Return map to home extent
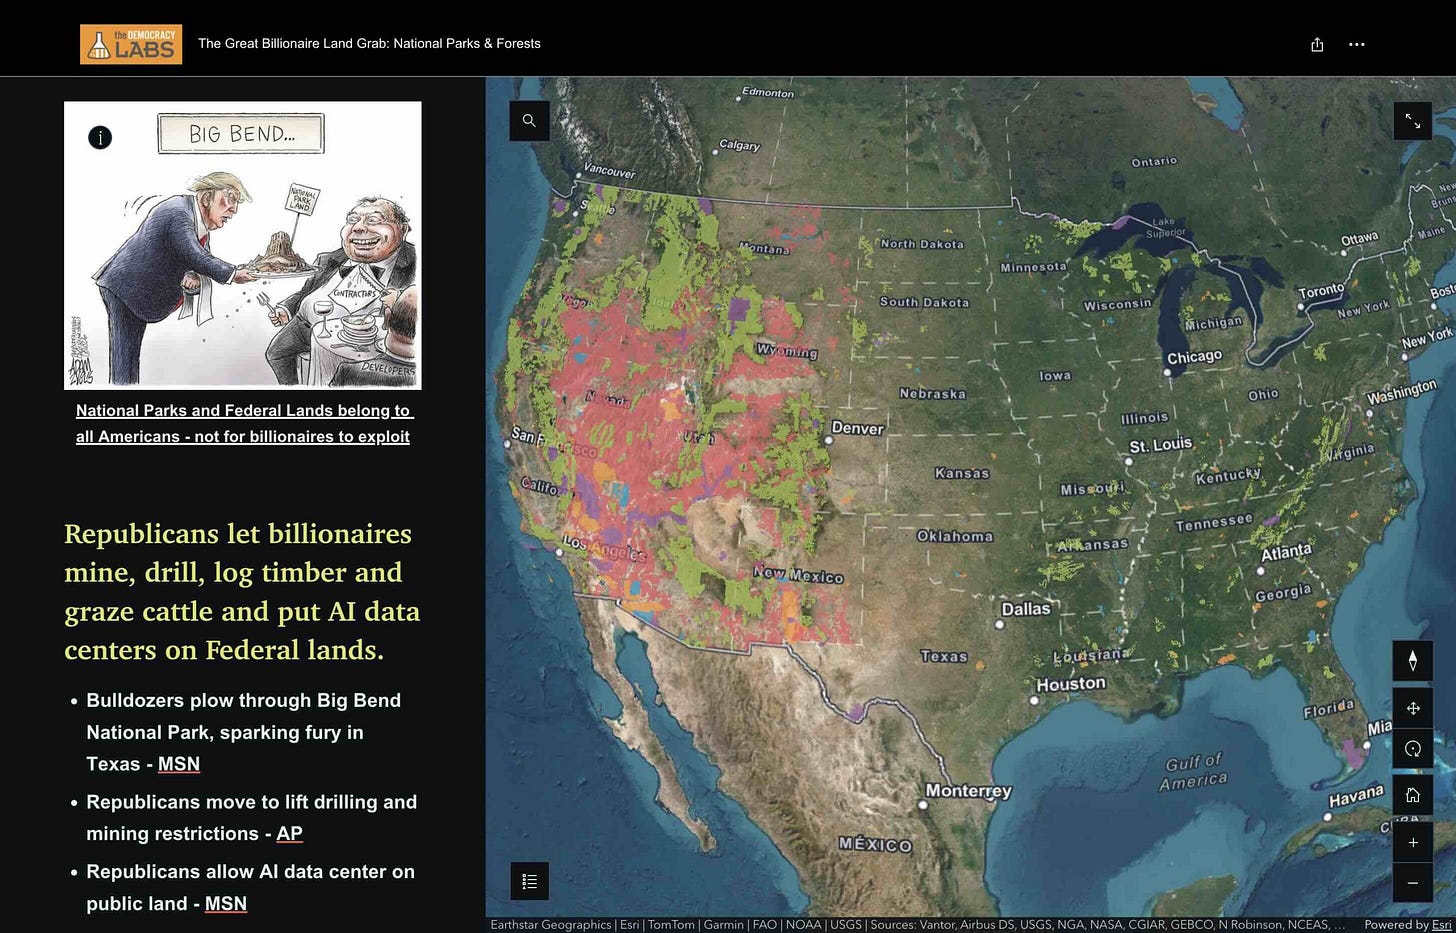 click(1412, 795)
